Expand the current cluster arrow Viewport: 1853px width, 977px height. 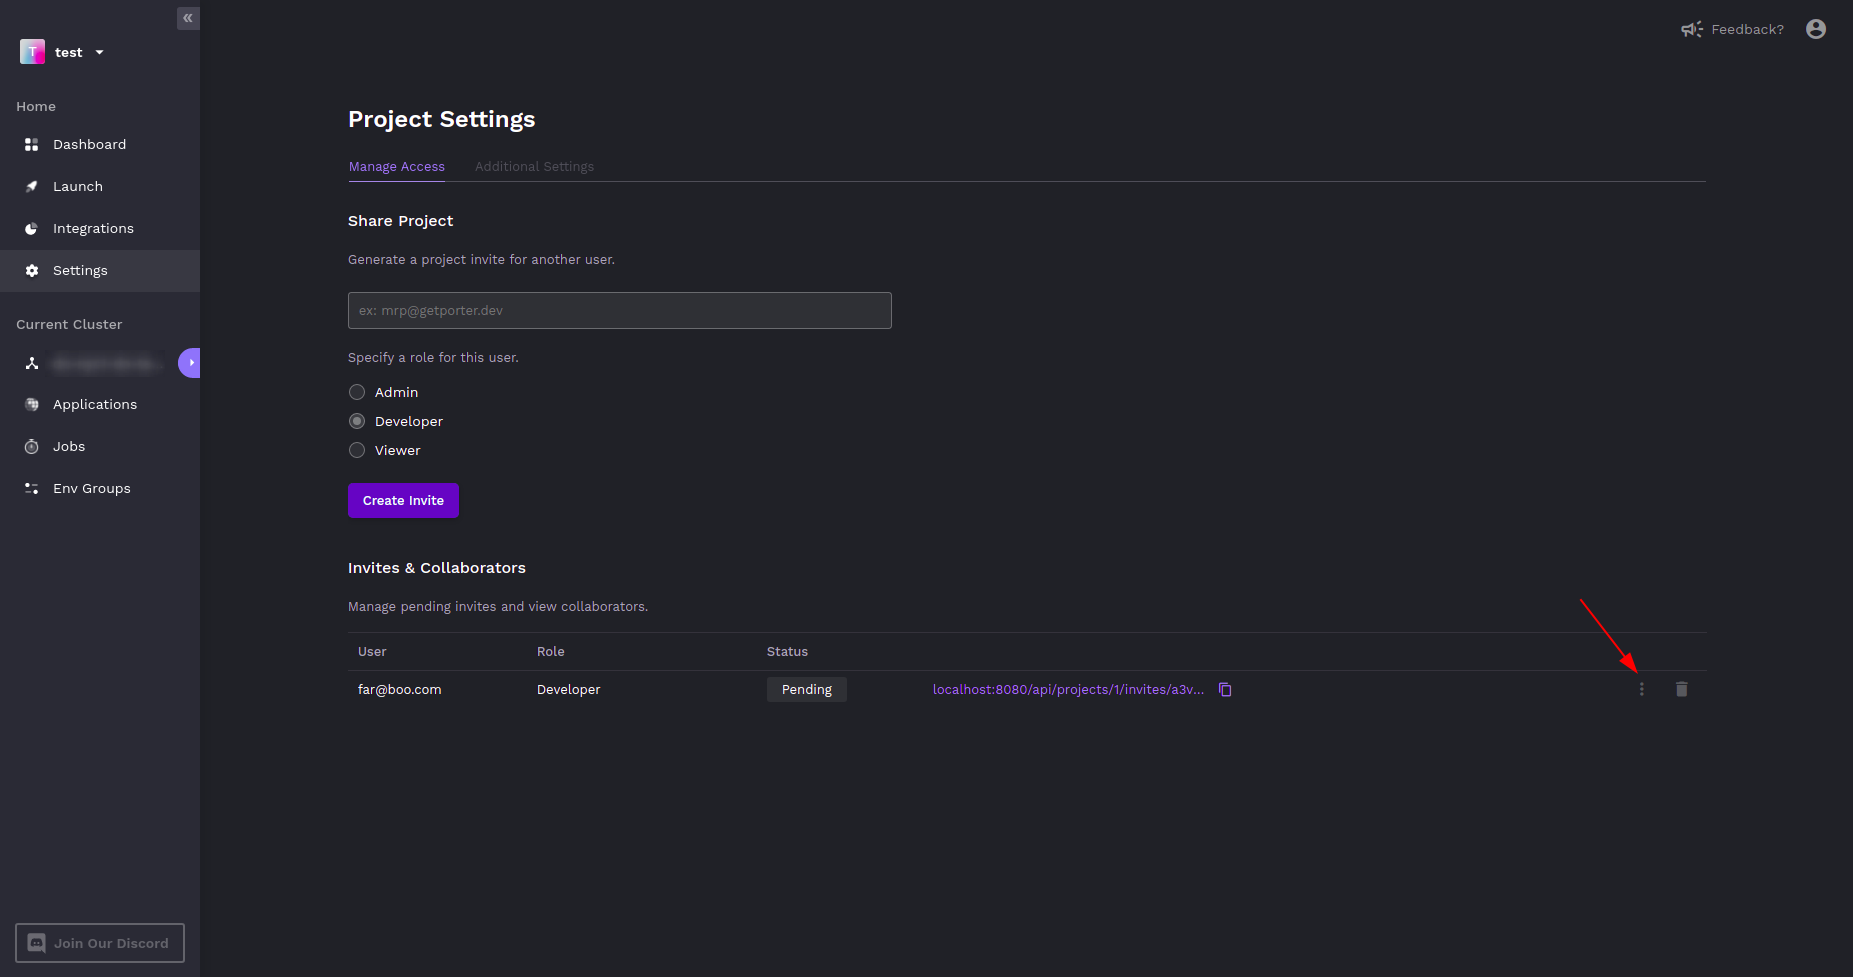click(x=190, y=363)
